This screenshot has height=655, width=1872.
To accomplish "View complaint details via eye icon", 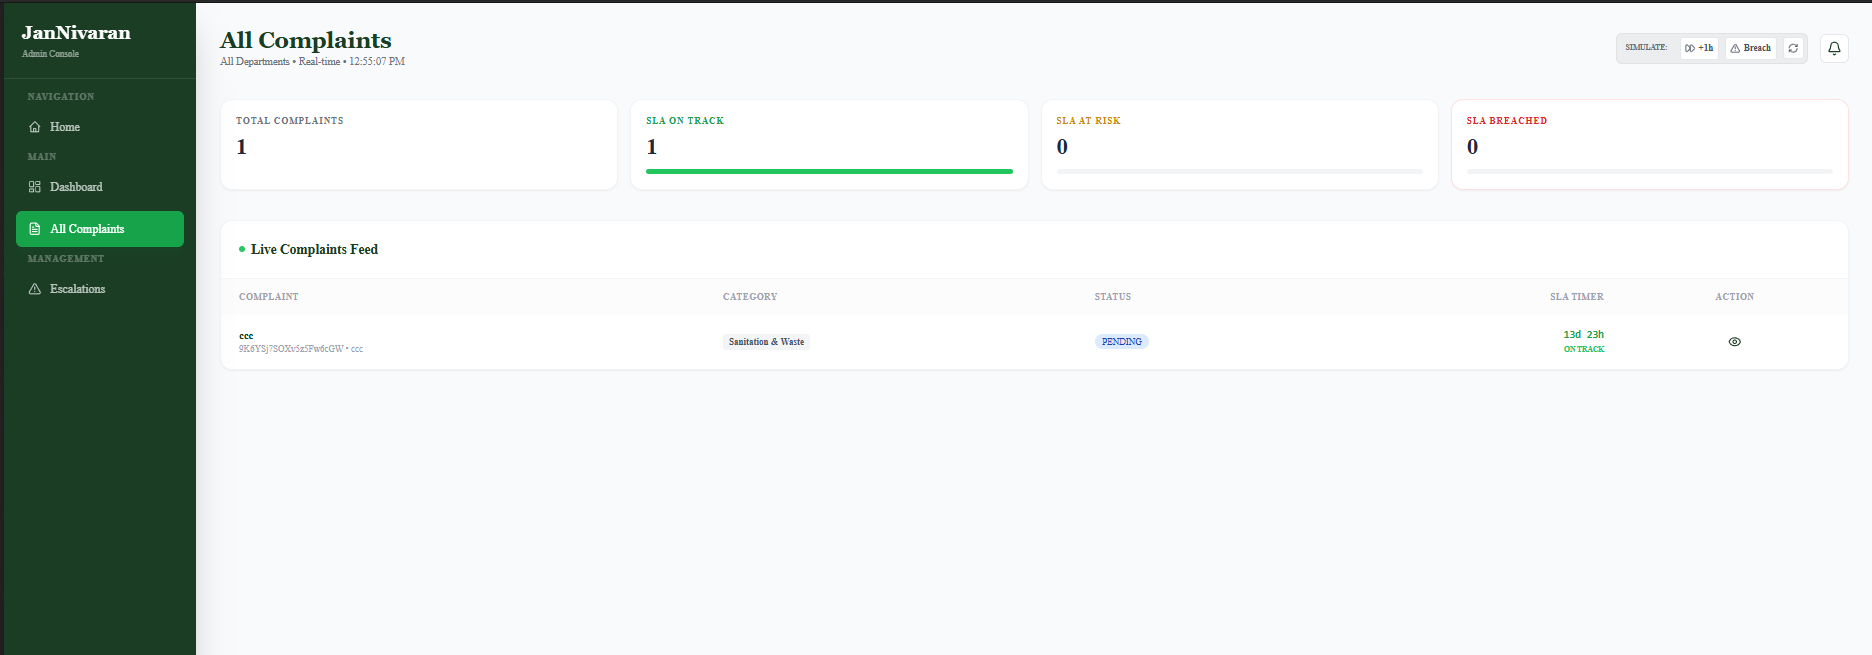I will (x=1734, y=342).
